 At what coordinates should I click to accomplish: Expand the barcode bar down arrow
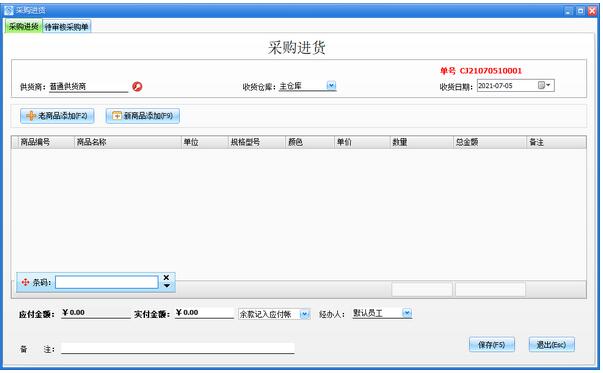(x=167, y=286)
